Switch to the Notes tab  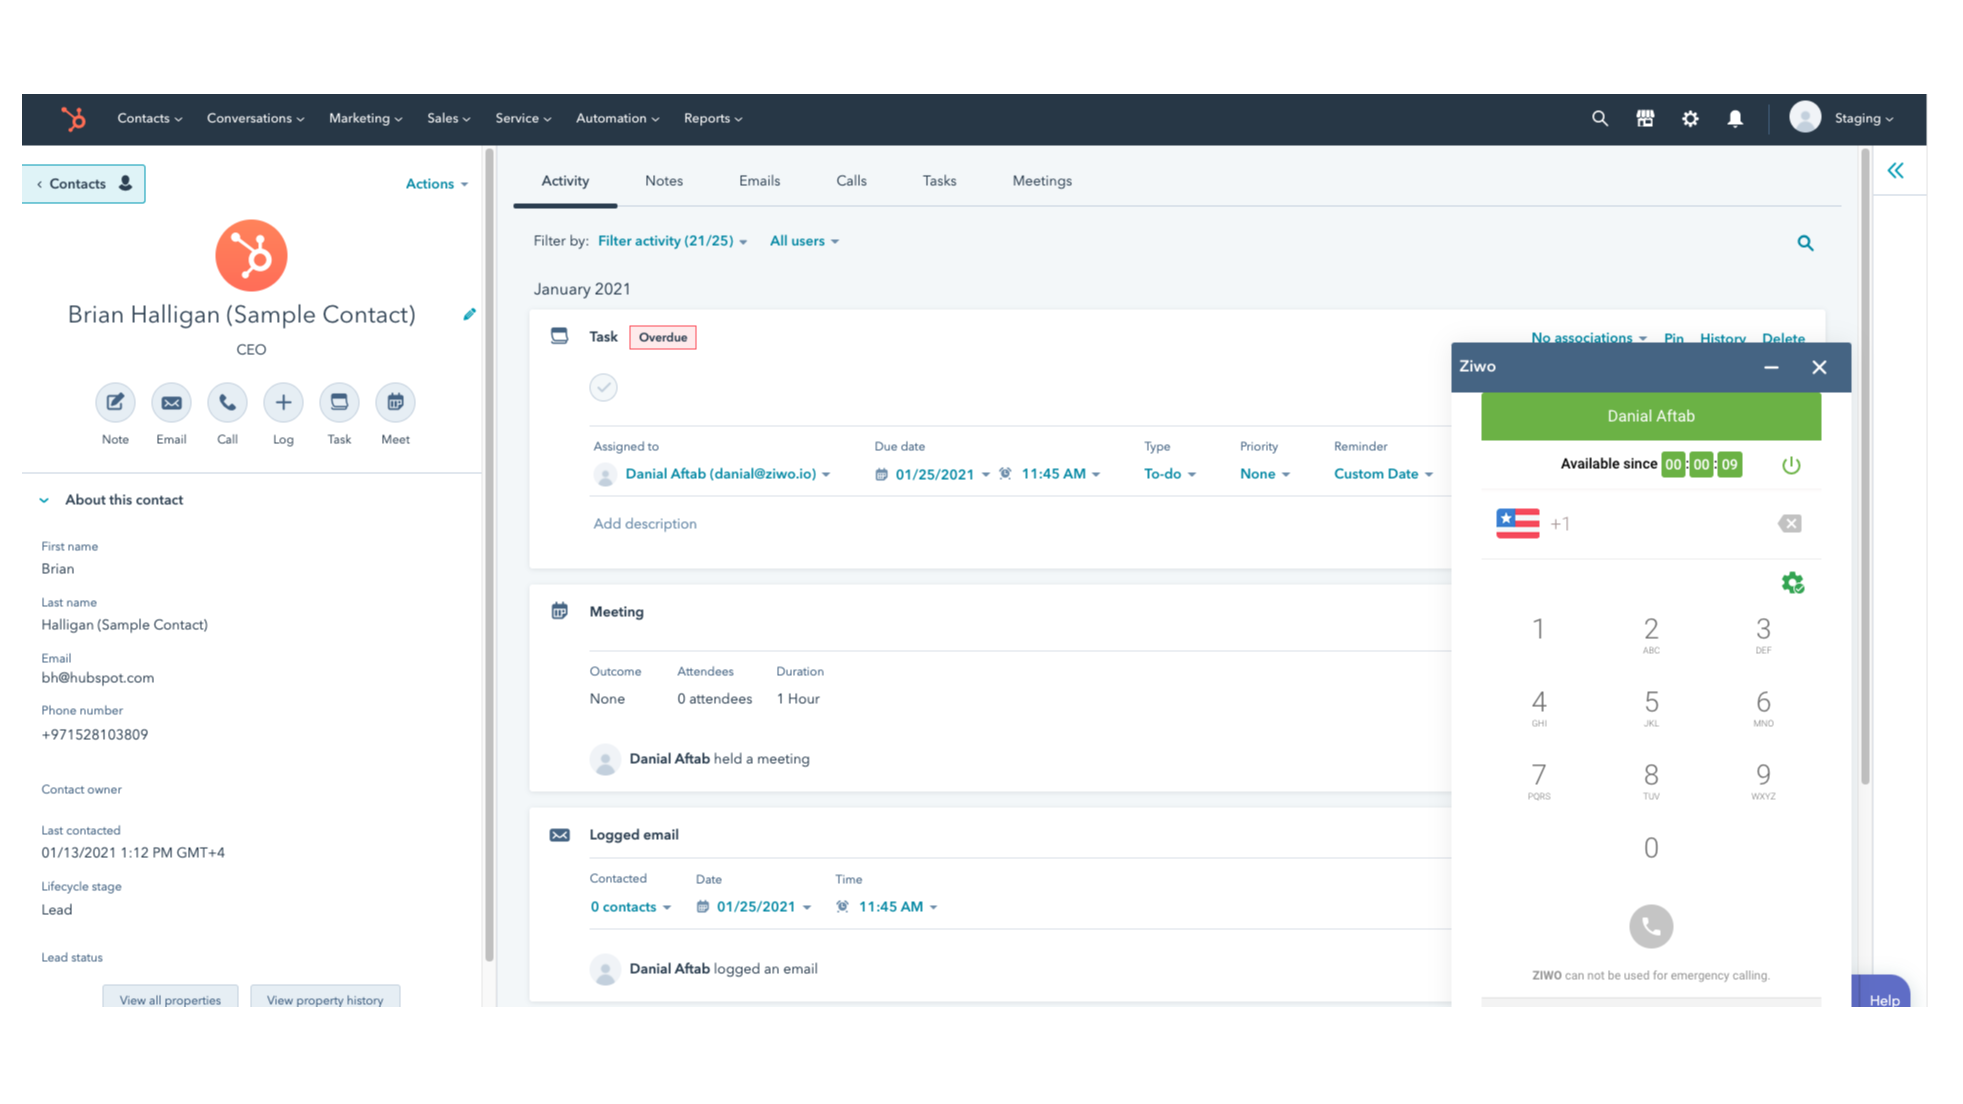click(663, 181)
